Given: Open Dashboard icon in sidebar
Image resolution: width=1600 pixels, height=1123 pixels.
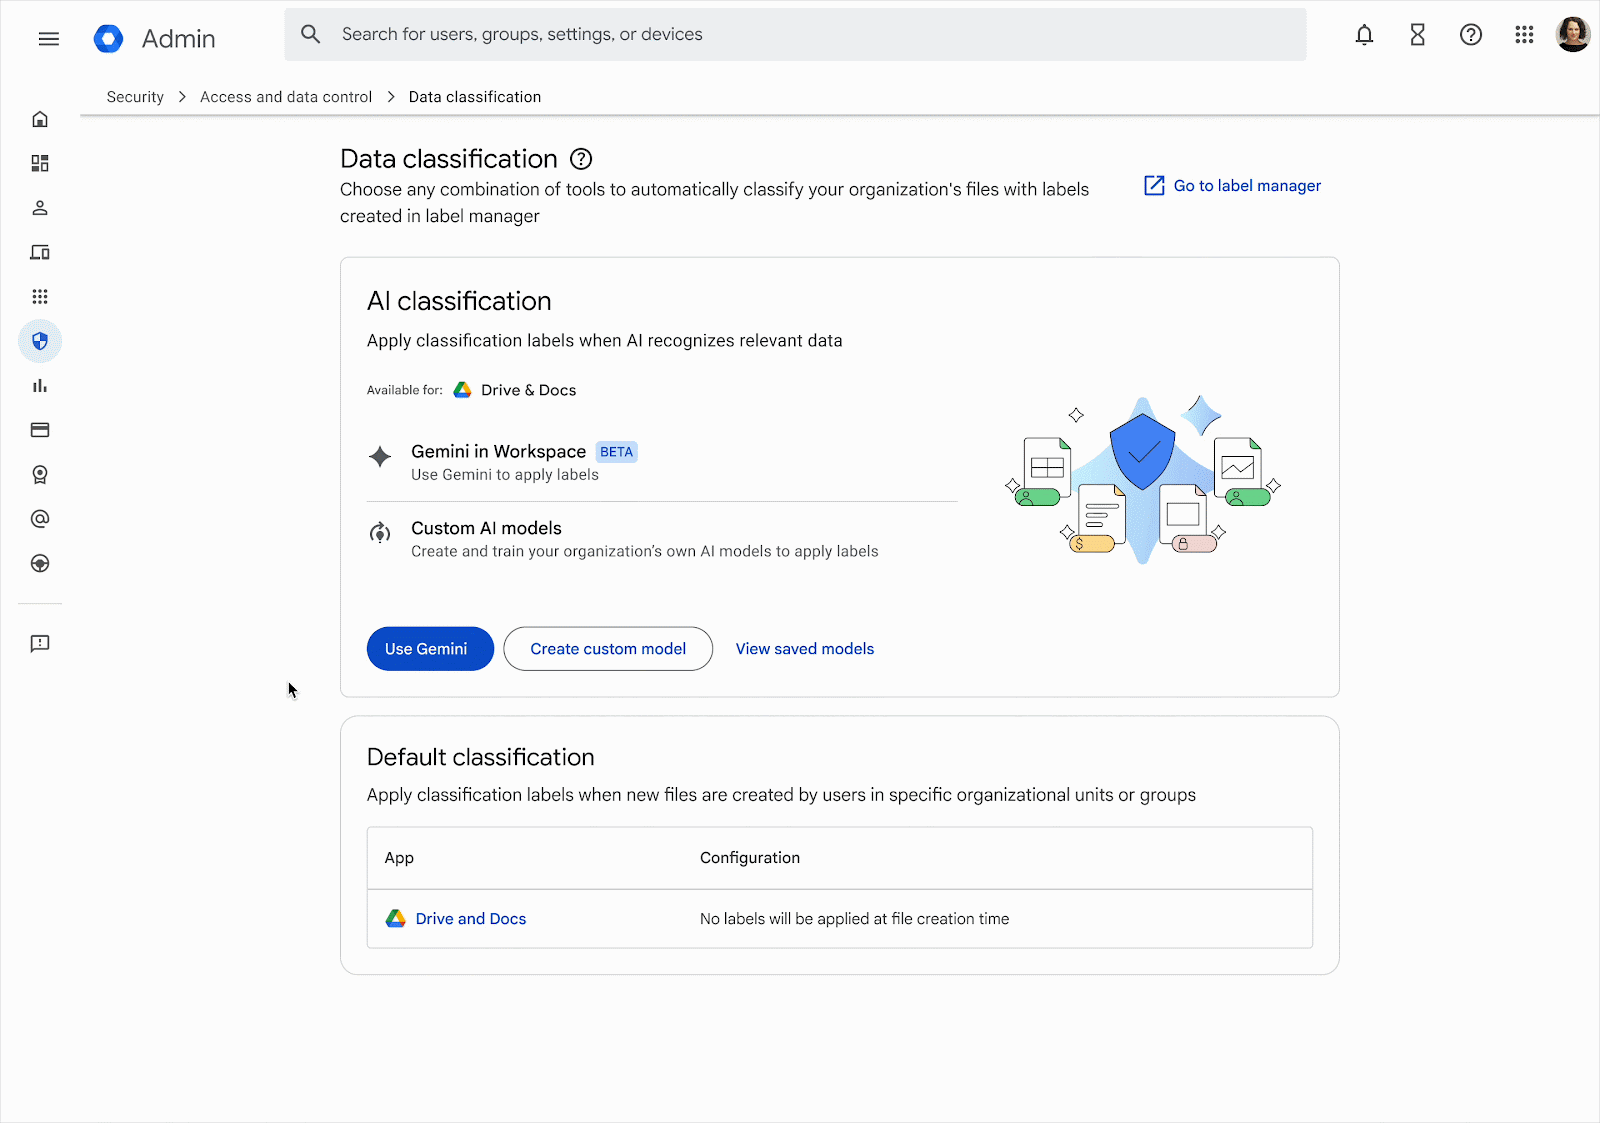Looking at the screenshot, I should (40, 163).
